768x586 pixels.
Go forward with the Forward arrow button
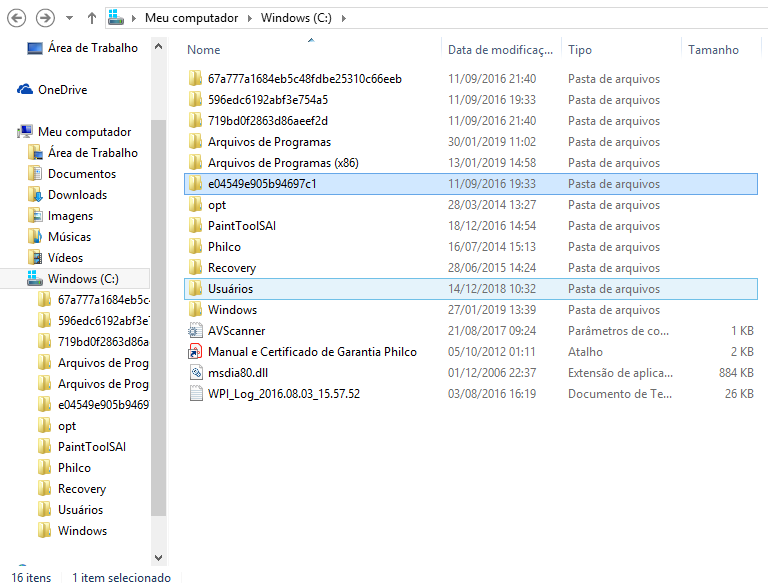[45, 18]
